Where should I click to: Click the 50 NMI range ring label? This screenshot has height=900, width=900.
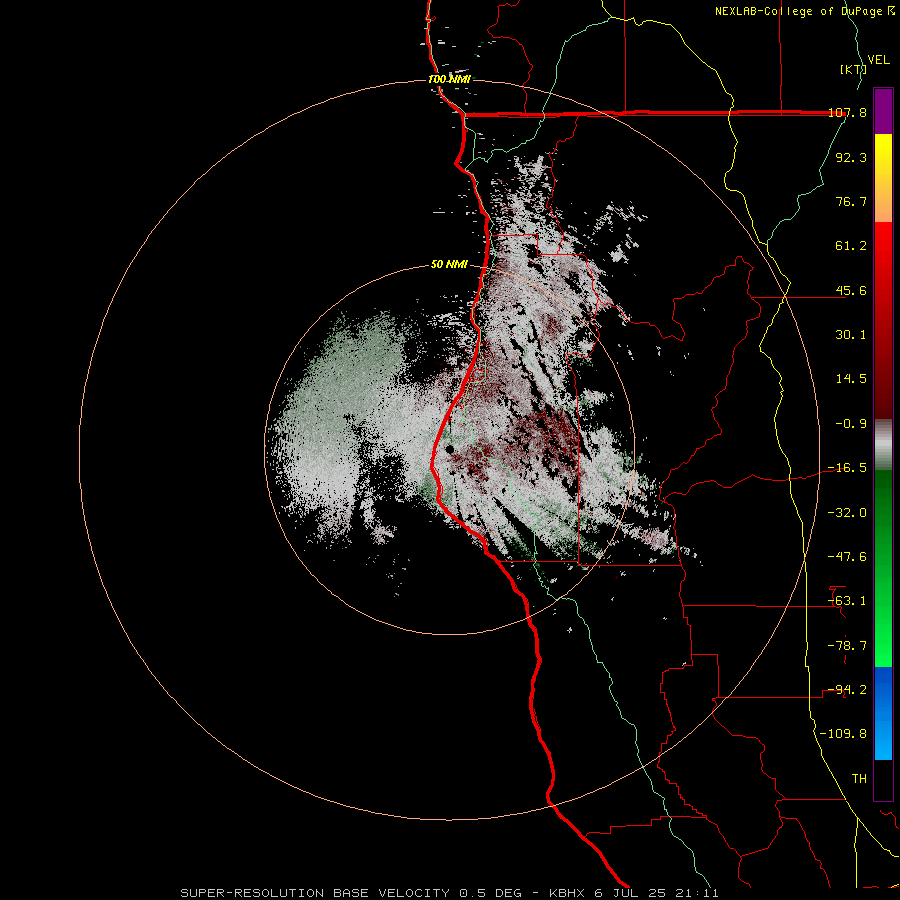449,265
